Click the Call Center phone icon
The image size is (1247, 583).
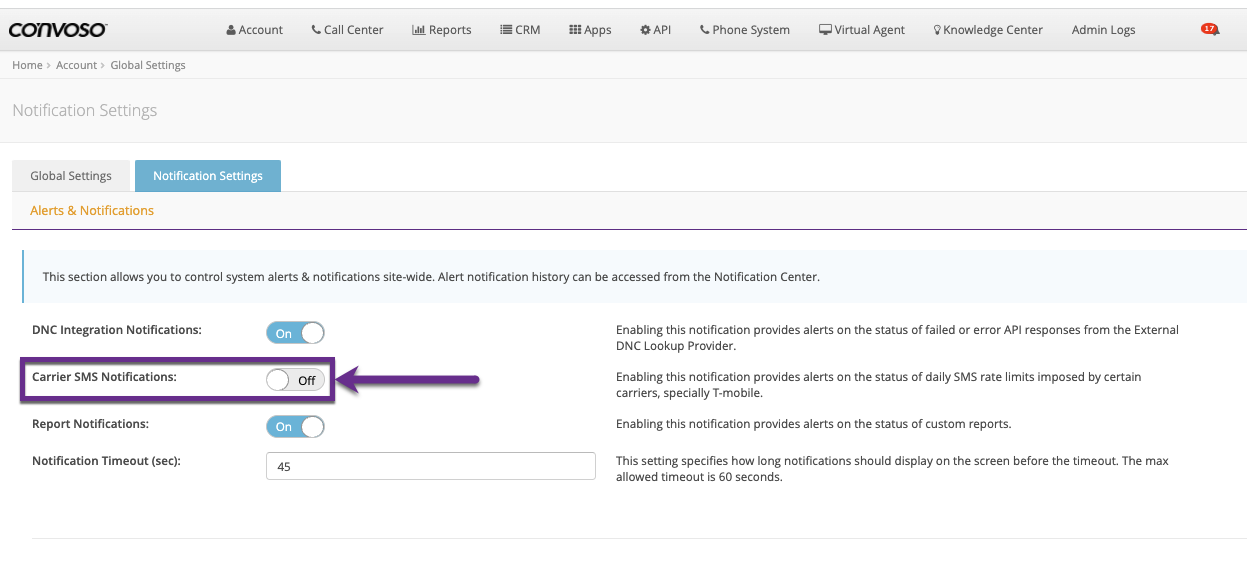click(316, 30)
